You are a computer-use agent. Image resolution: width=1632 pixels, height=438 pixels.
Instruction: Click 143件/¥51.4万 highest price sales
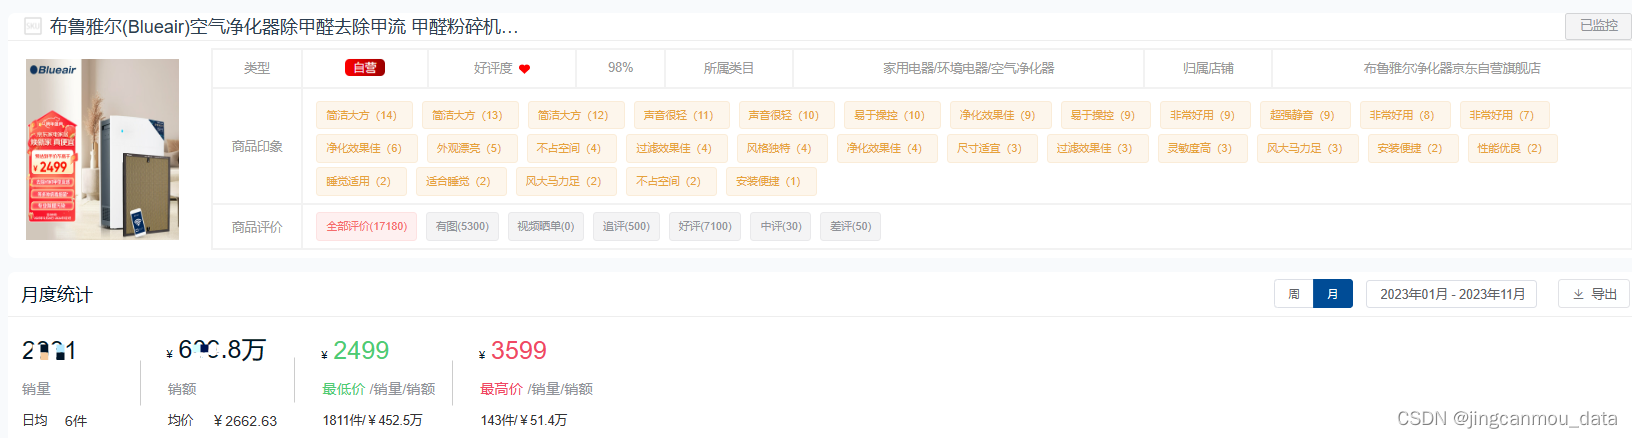coord(524,421)
